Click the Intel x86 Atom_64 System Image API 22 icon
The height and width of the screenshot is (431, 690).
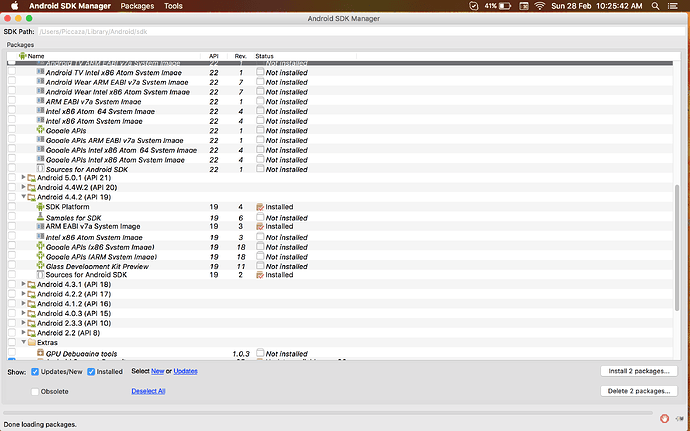tap(40, 111)
